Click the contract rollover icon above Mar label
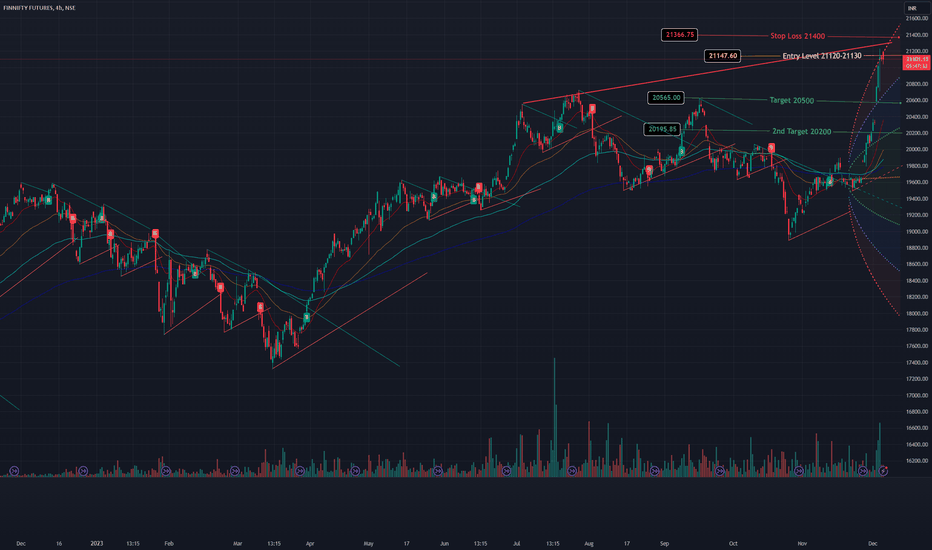This screenshot has width=932, height=550. (235, 471)
